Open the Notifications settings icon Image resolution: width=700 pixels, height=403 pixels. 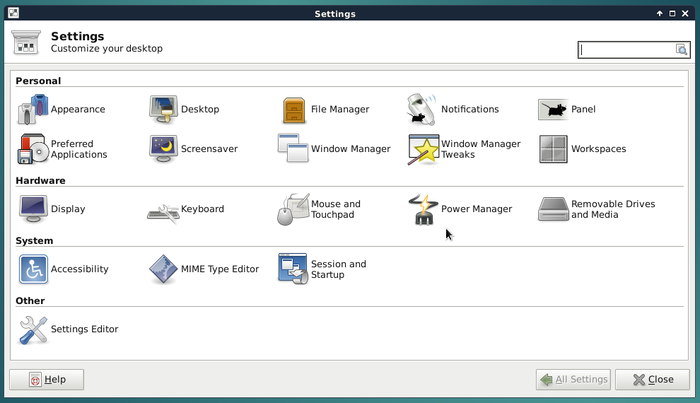point(421,109)
